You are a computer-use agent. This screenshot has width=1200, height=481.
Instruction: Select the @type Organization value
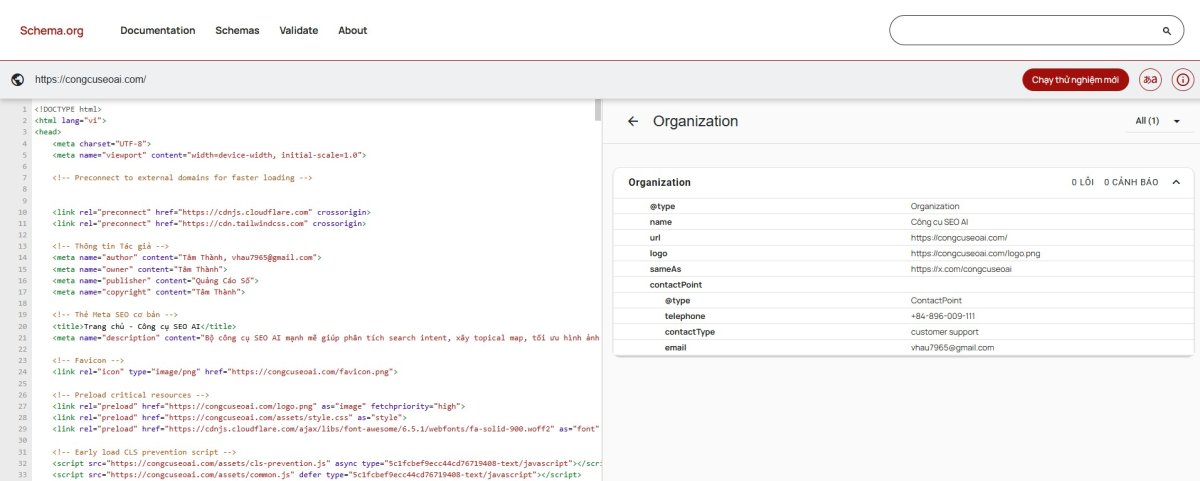[x=935, y=206]
